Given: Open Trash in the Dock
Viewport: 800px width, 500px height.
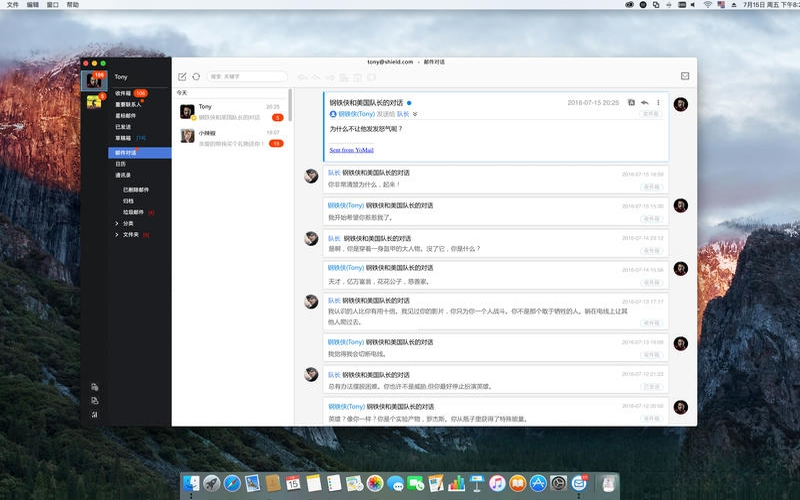Looking at the screenshot, I should 608,483.
